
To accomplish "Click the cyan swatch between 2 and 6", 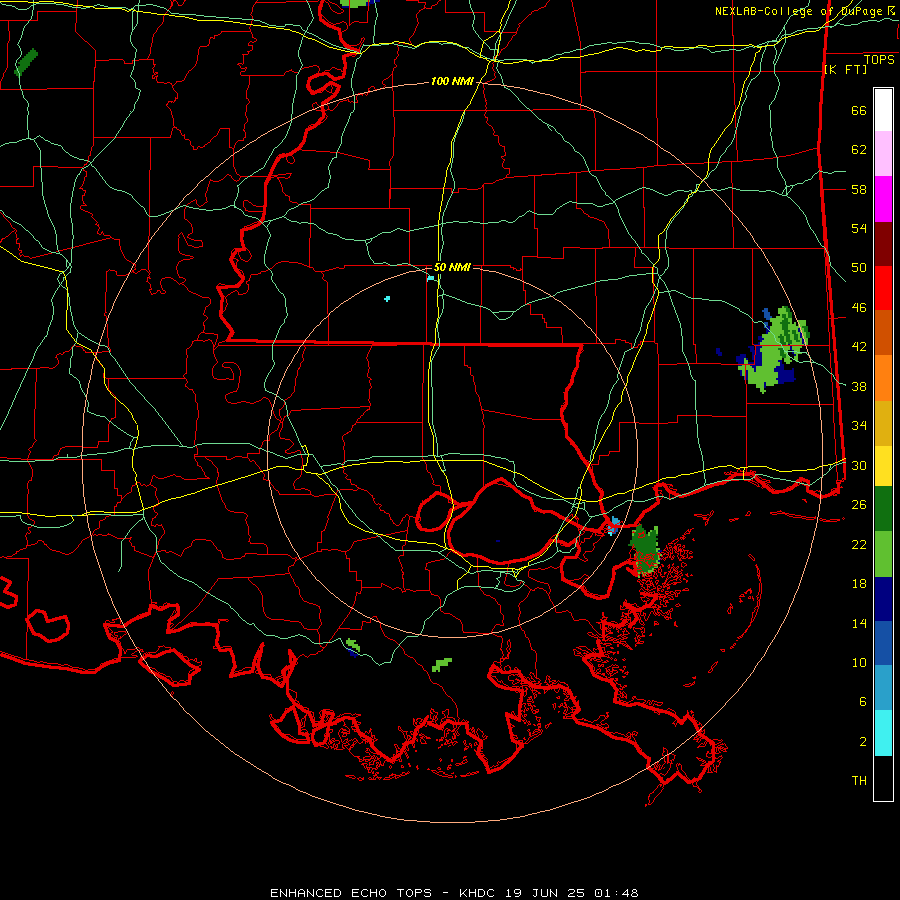I will [x=883, y=733].
